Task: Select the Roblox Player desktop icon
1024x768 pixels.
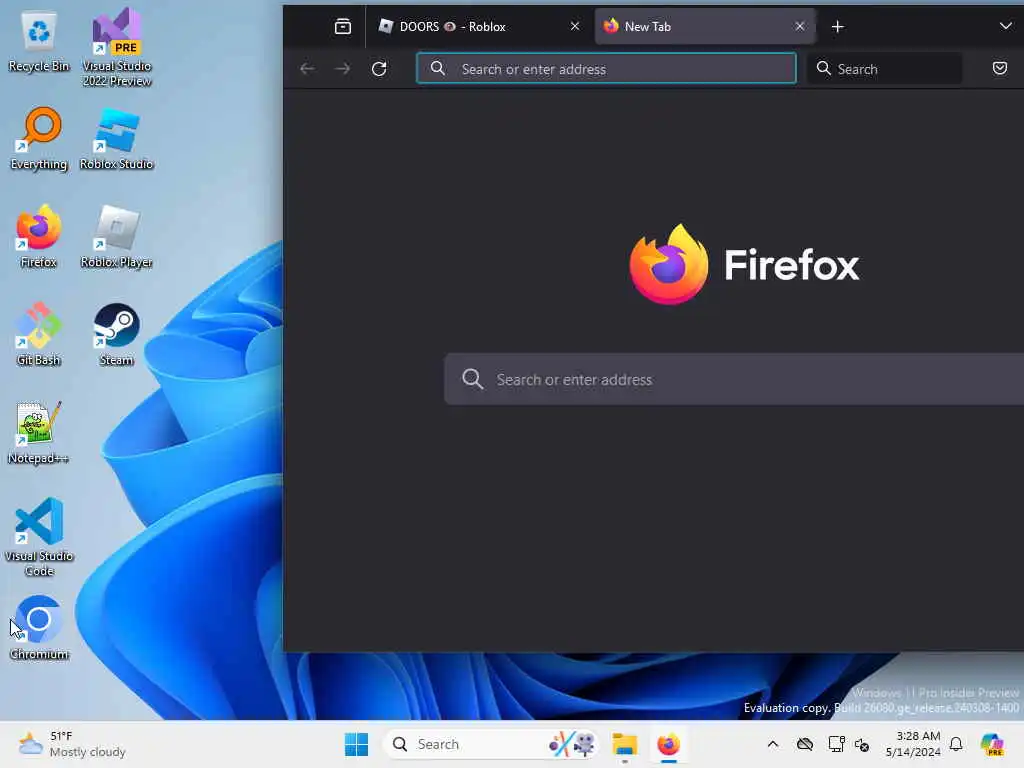Action: tap(116, 236)
